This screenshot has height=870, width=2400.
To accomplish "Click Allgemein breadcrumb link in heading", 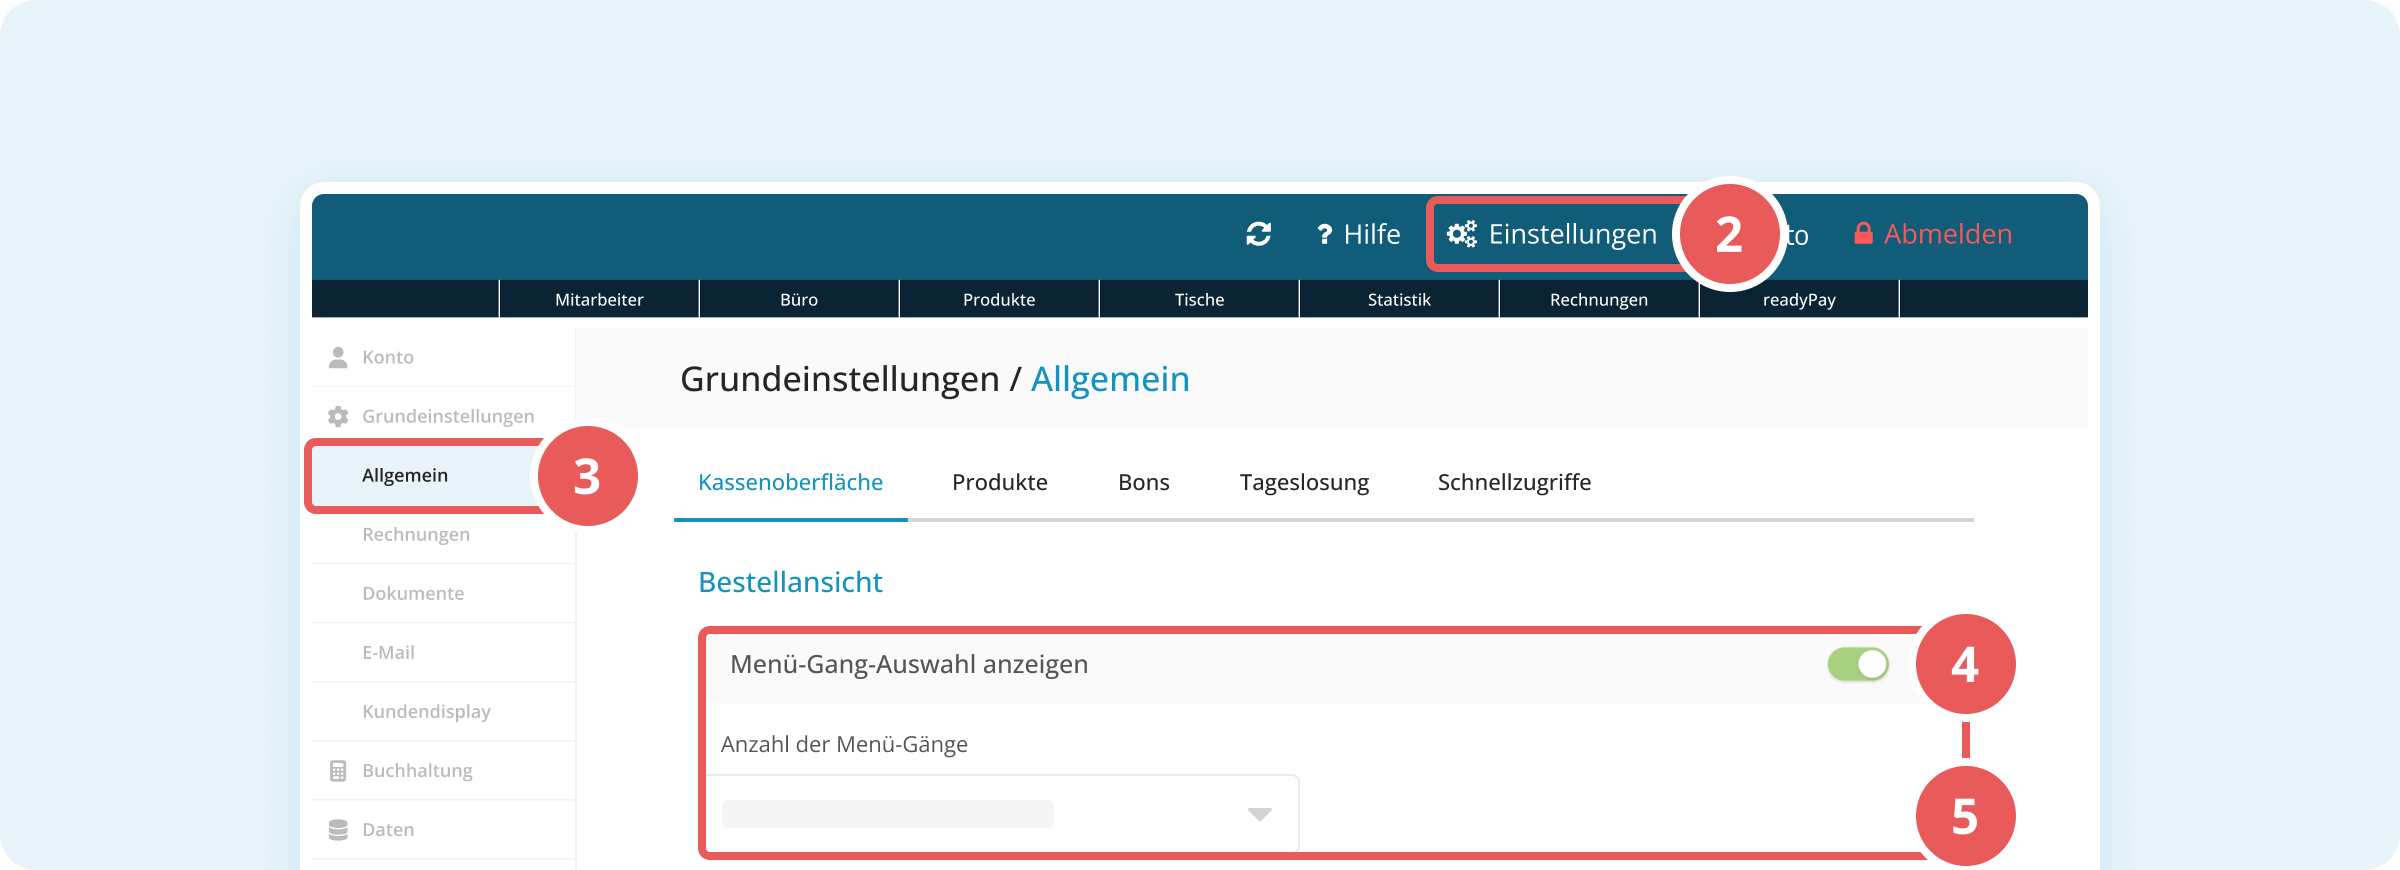I will [1110, 379].
